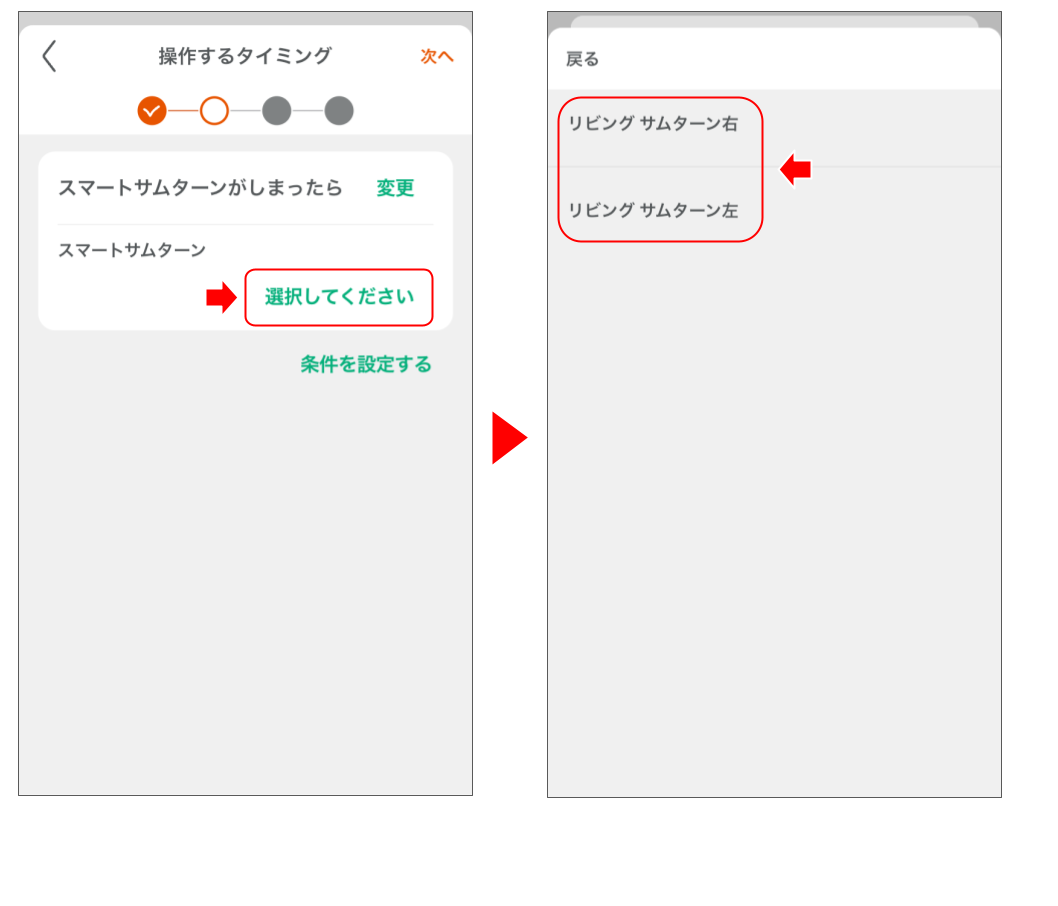Open the 変更 option to change the trigger

[395, 188]
